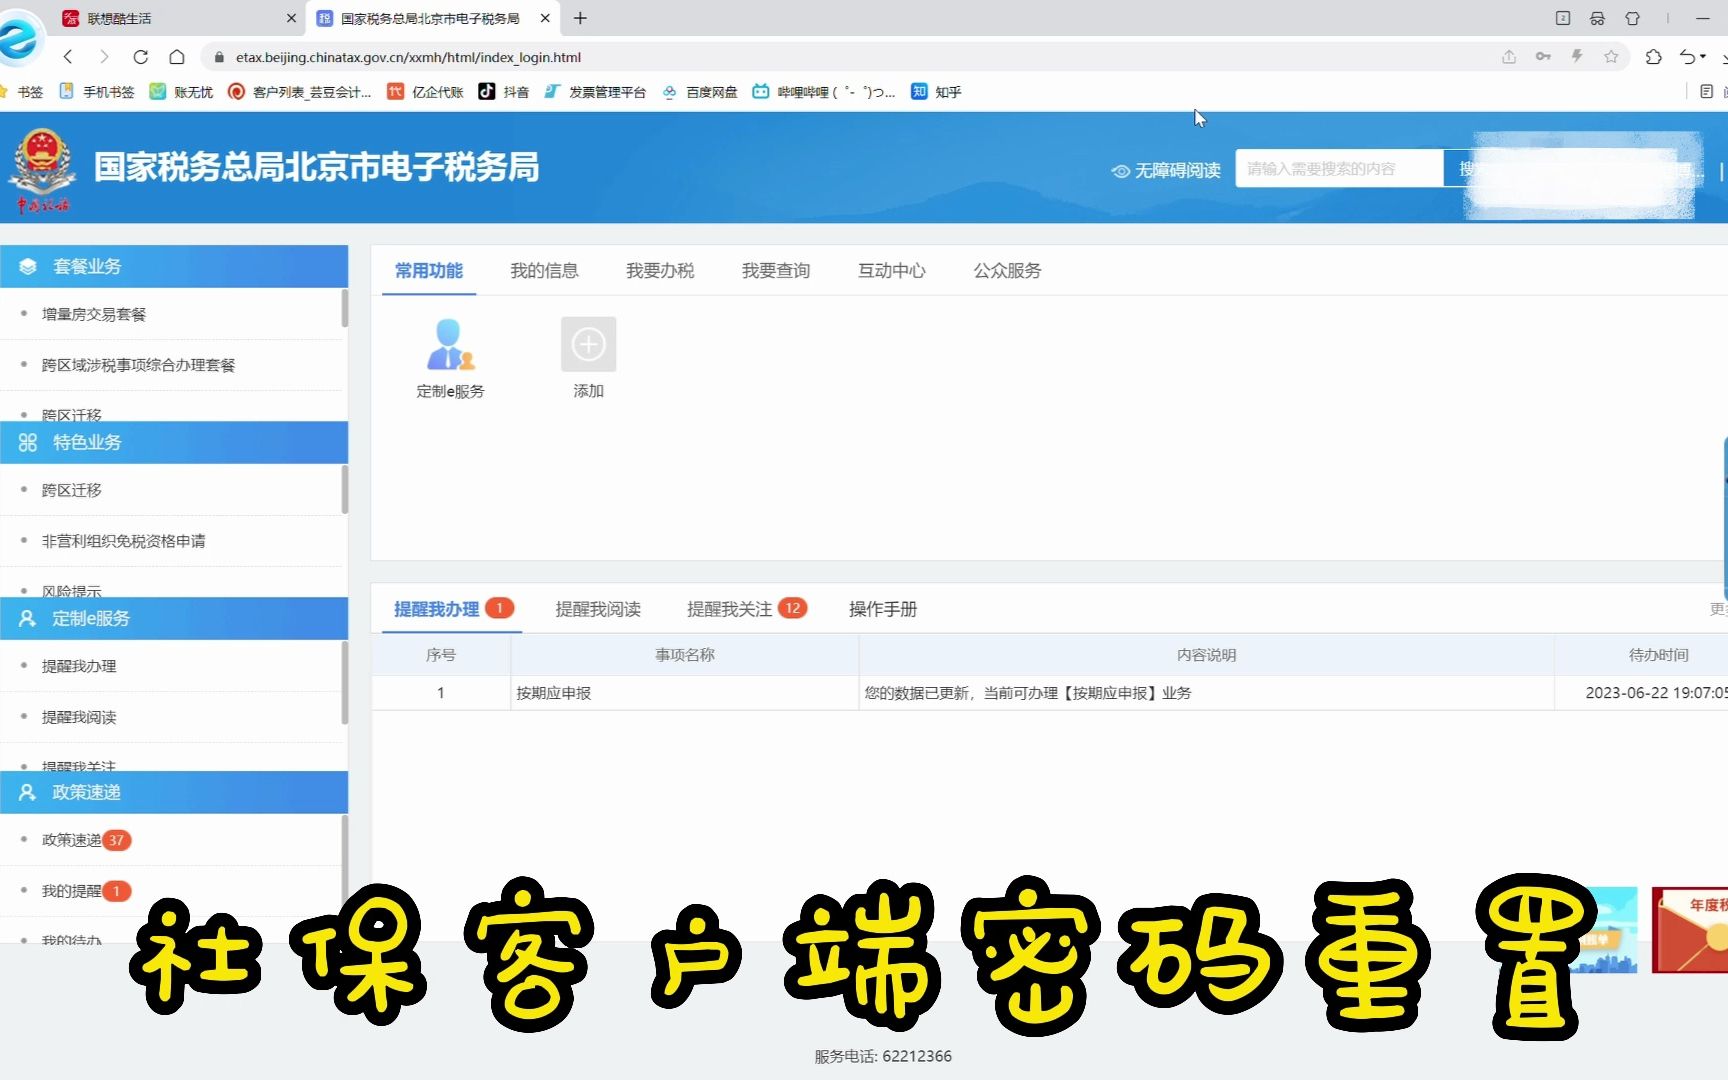Switch to the 我的信息 tab
Image resolution: width=1728 pixels, height=1080 pixels.
544,271
